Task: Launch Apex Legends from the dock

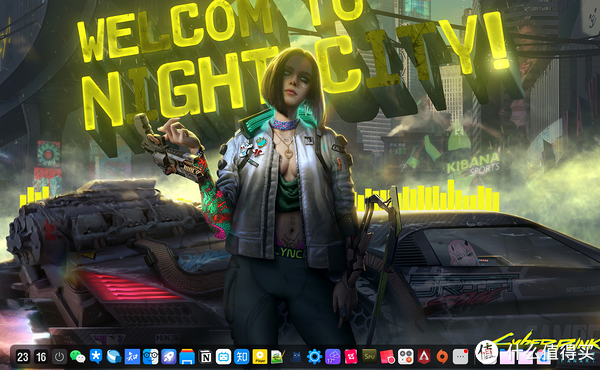Action: click(x=424, y=357)
